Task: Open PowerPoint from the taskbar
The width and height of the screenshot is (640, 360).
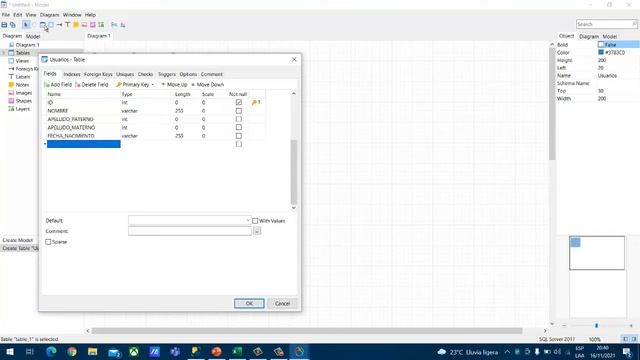Action: click(x=216, y=351)
